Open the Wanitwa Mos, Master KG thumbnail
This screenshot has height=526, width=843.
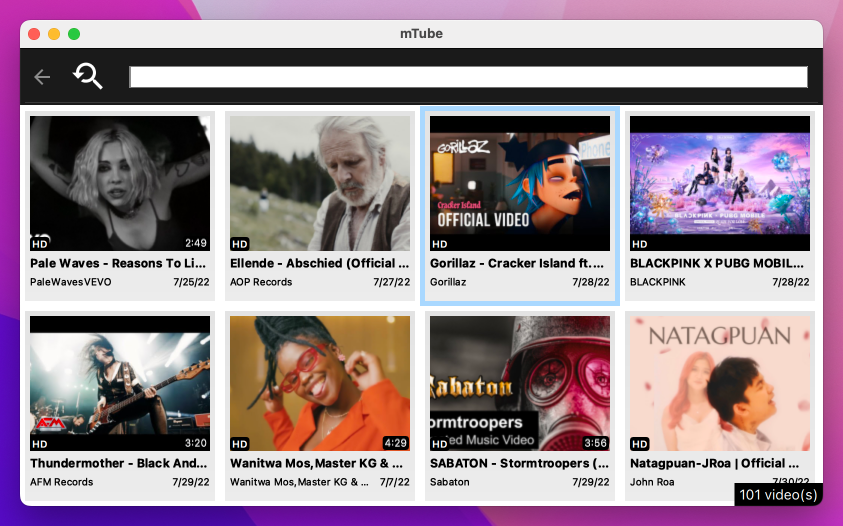(320, 383)
